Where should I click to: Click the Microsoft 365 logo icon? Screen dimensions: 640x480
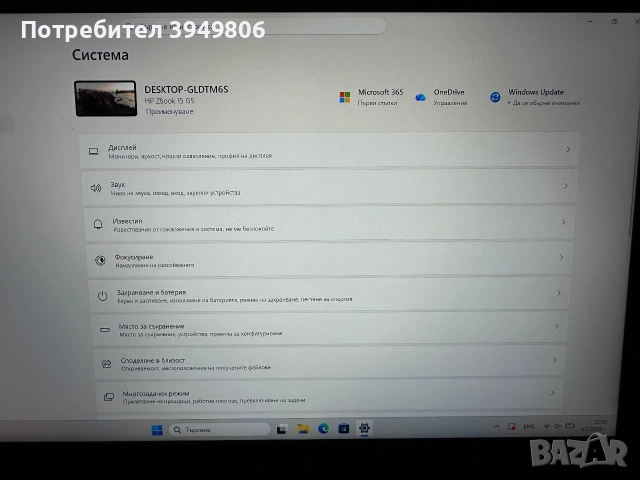pos(345,97)
